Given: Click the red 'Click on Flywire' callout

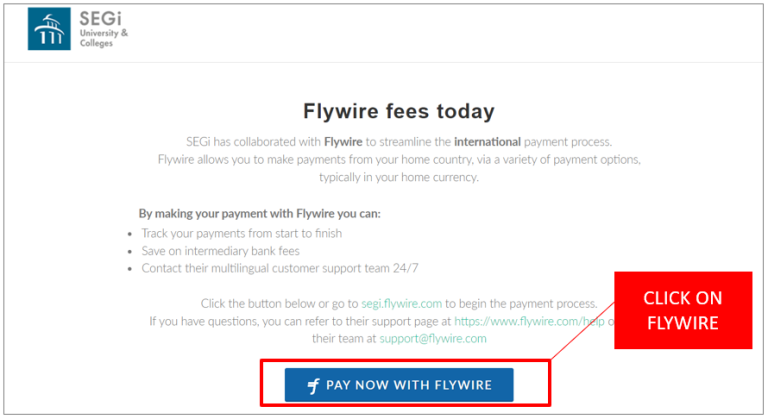Looking at the screenshot, I should (683, 310).
